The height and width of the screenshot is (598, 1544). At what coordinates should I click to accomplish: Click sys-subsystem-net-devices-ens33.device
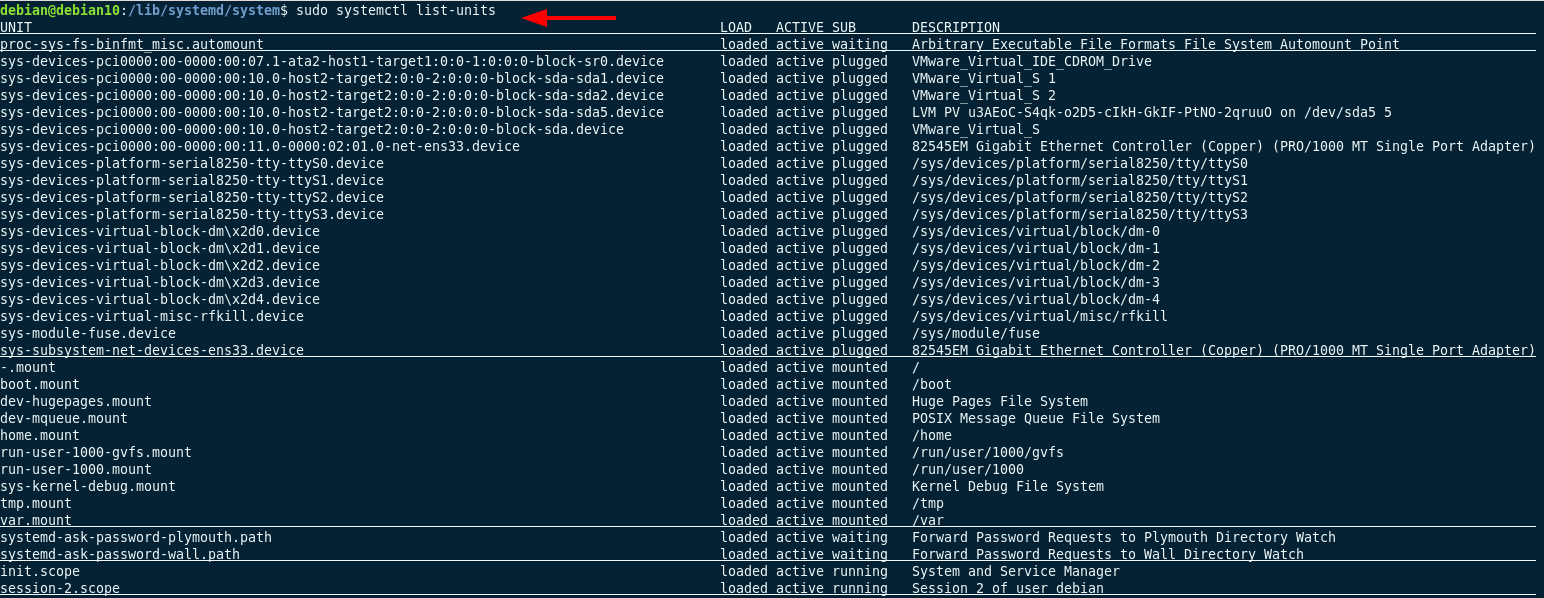tap(152, 350)
